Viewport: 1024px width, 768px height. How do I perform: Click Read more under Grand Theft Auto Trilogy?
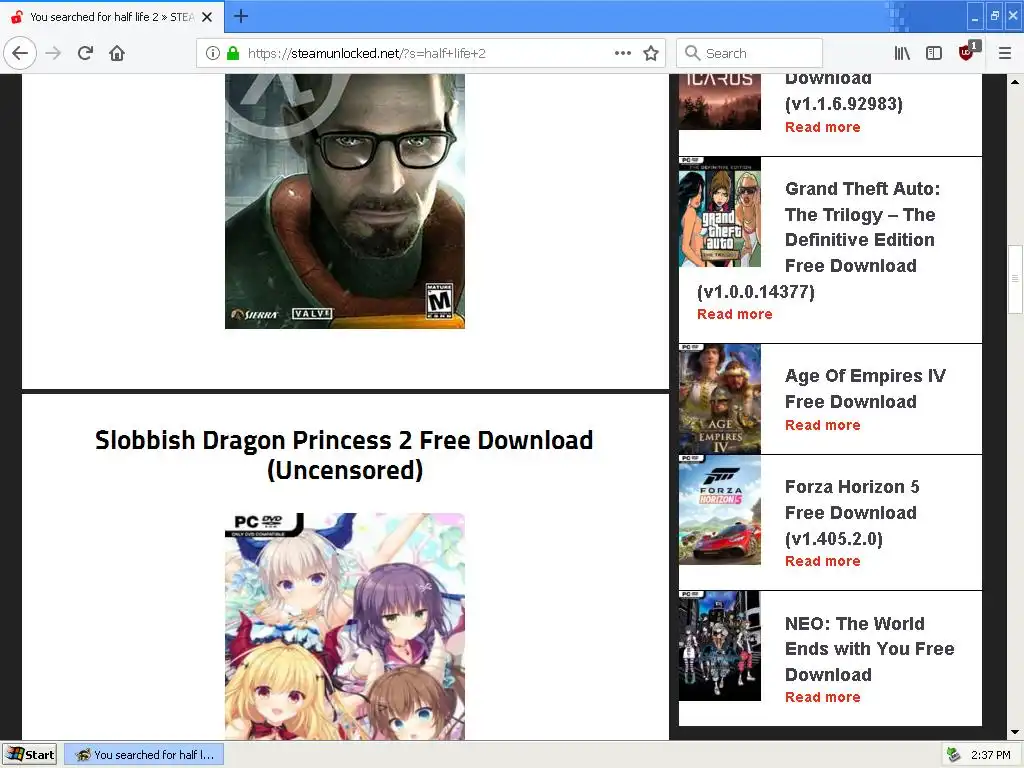[734, 314]
